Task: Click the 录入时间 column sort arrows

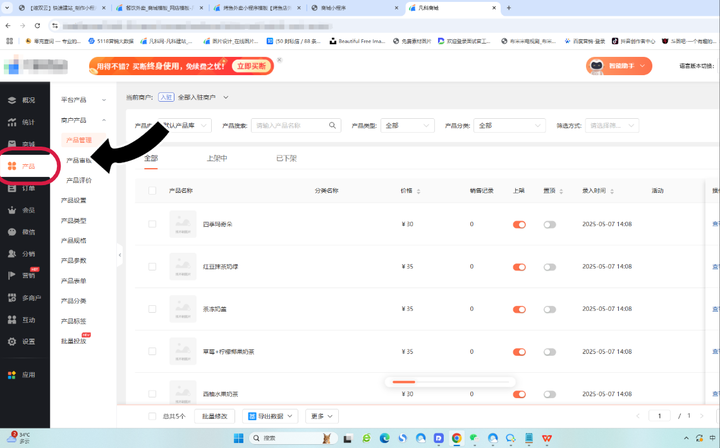Action: (x=612, y=191)
